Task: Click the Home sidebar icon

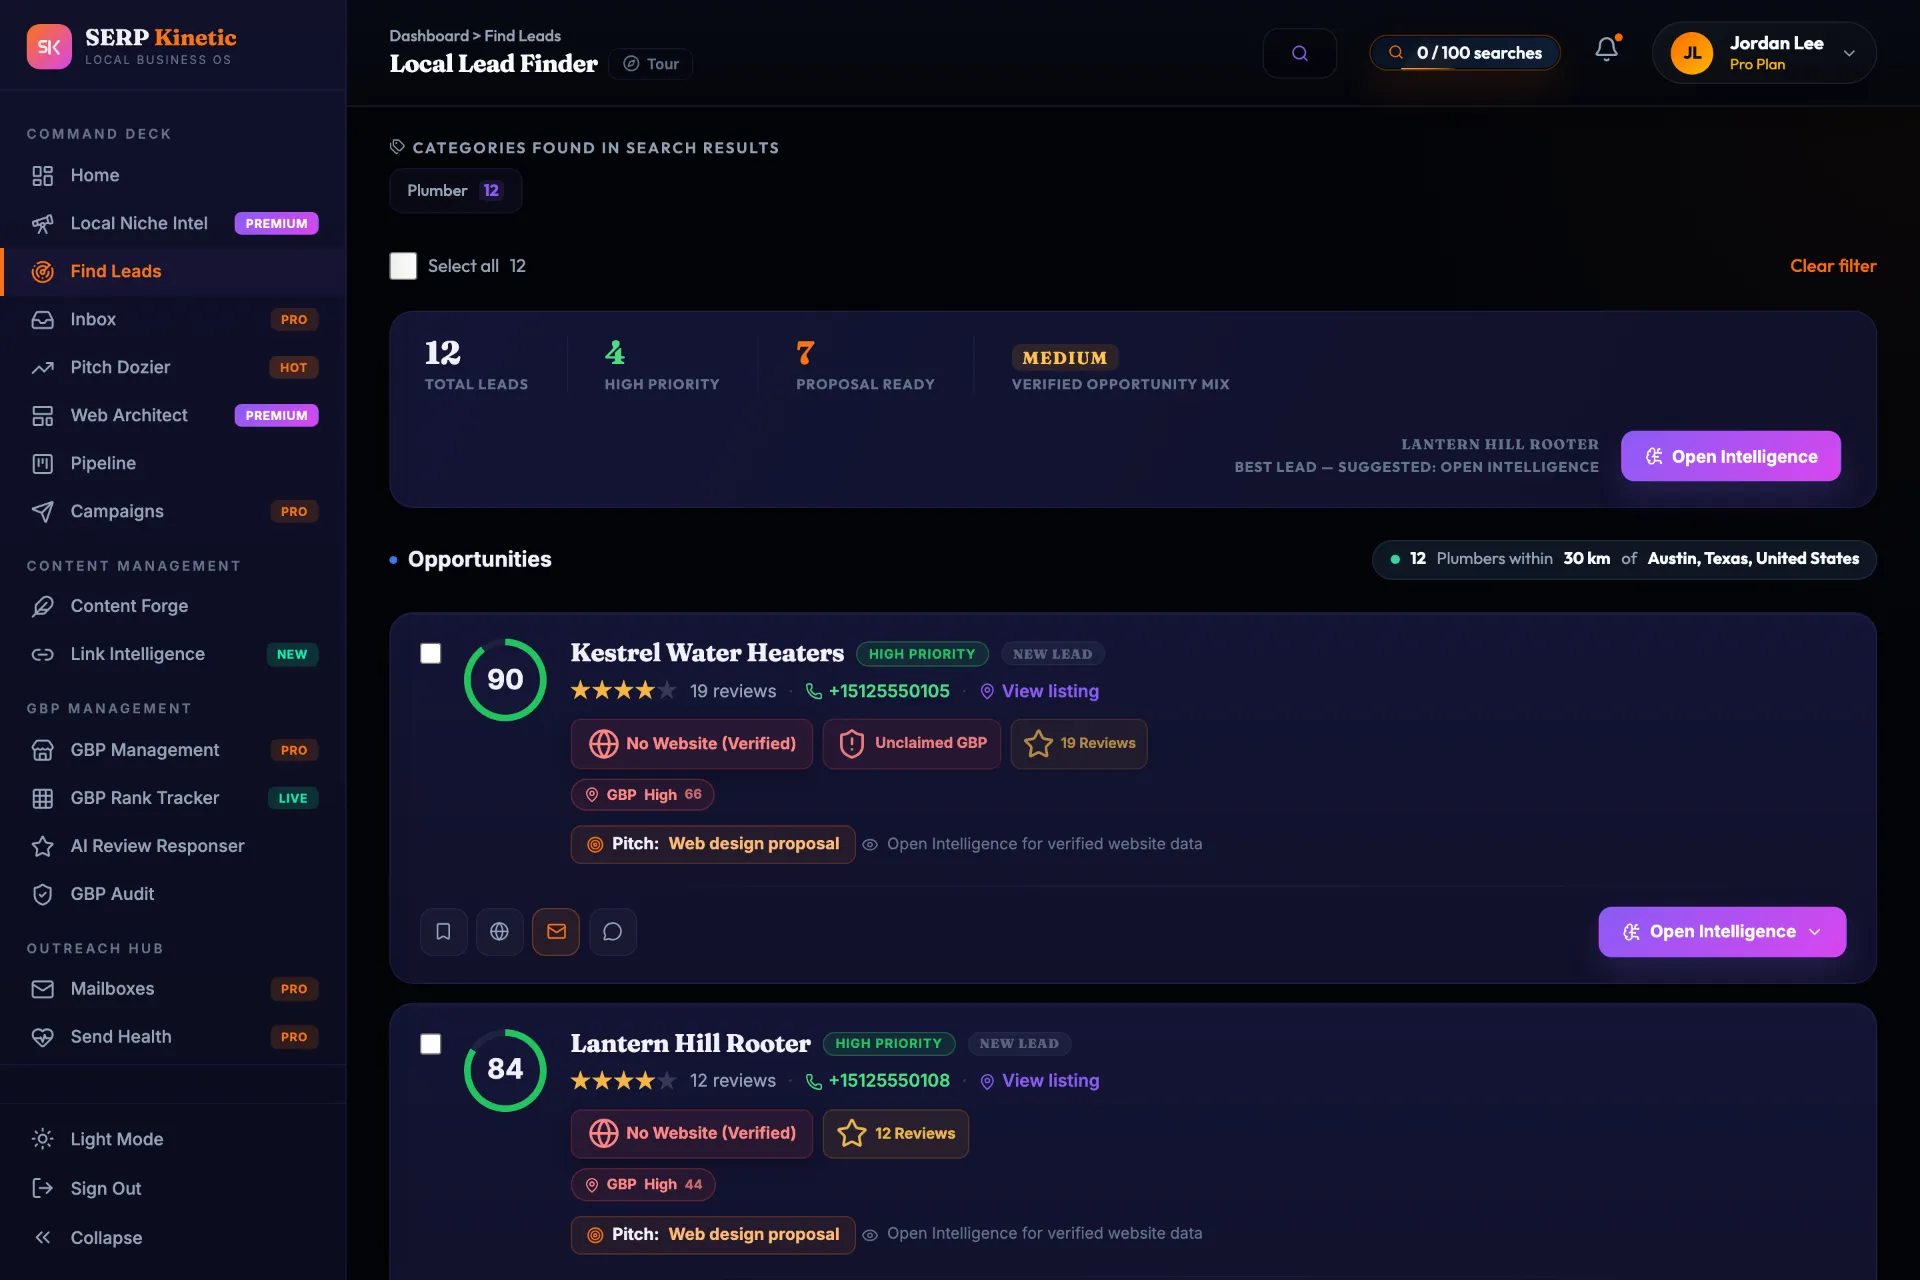Action: click(x=42, y=176)
